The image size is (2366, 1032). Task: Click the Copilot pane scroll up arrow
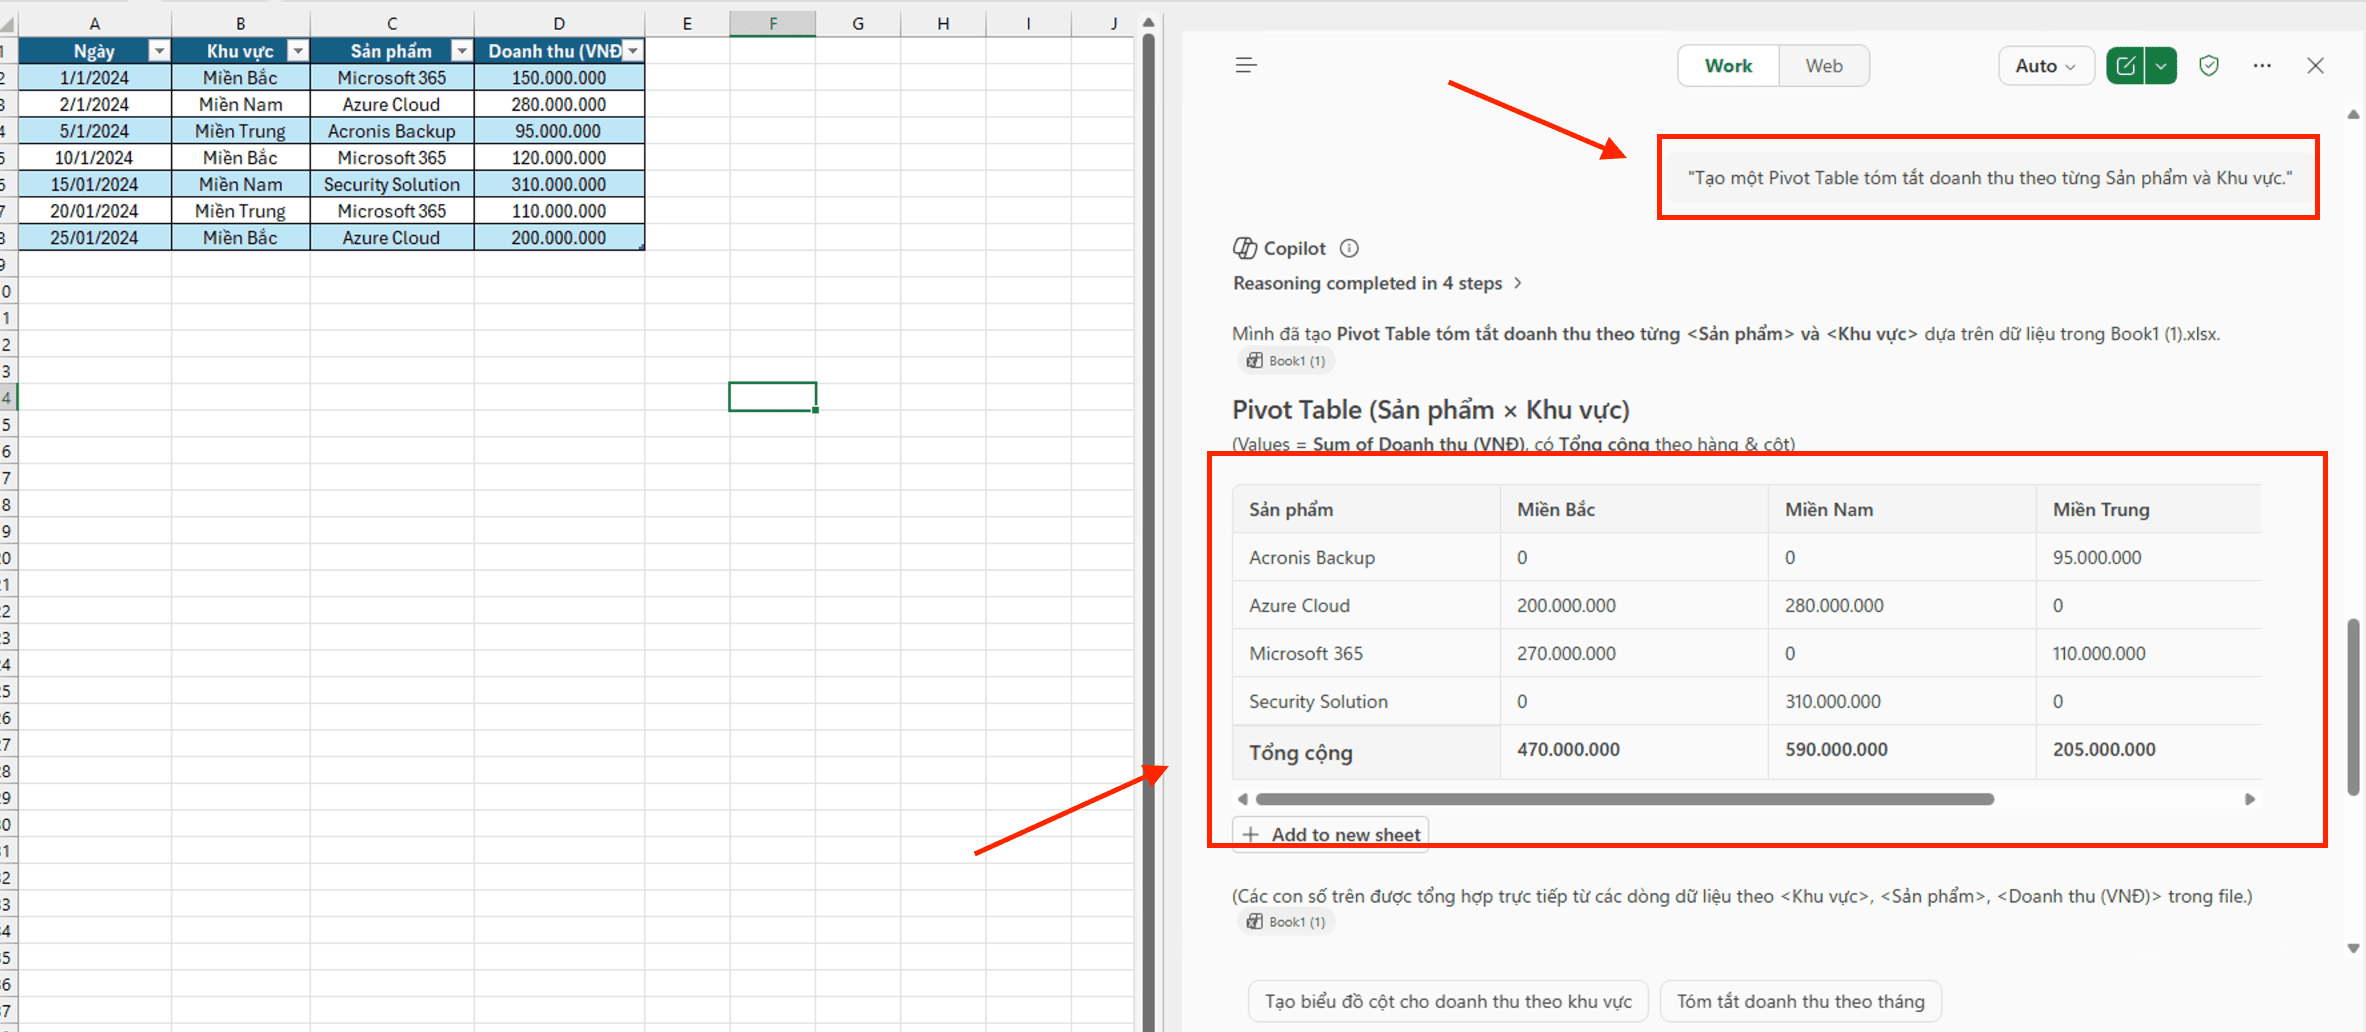coord(2353,115)
